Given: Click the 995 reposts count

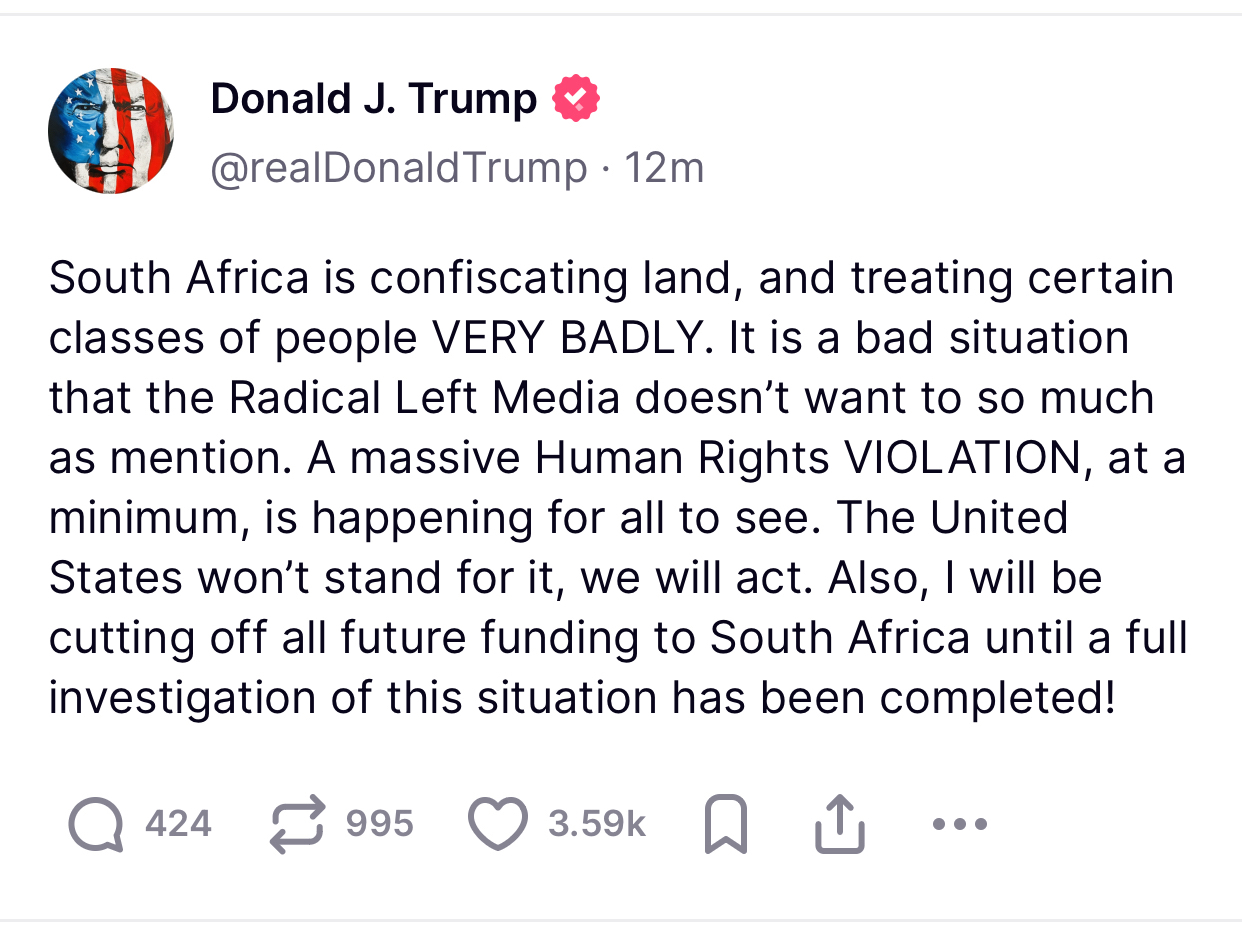Looking at the screenshot, I should 379,824.
